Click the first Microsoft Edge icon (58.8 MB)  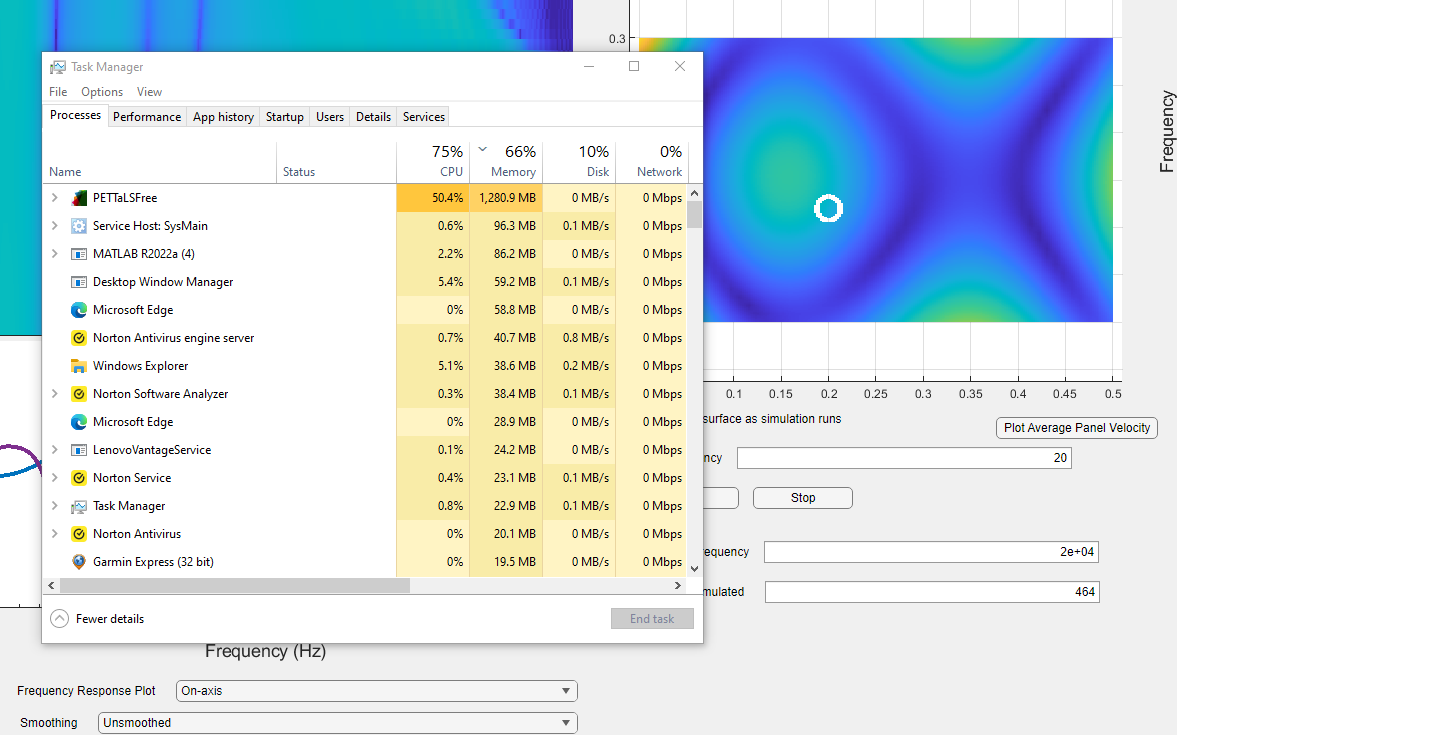tap(79, 310)
